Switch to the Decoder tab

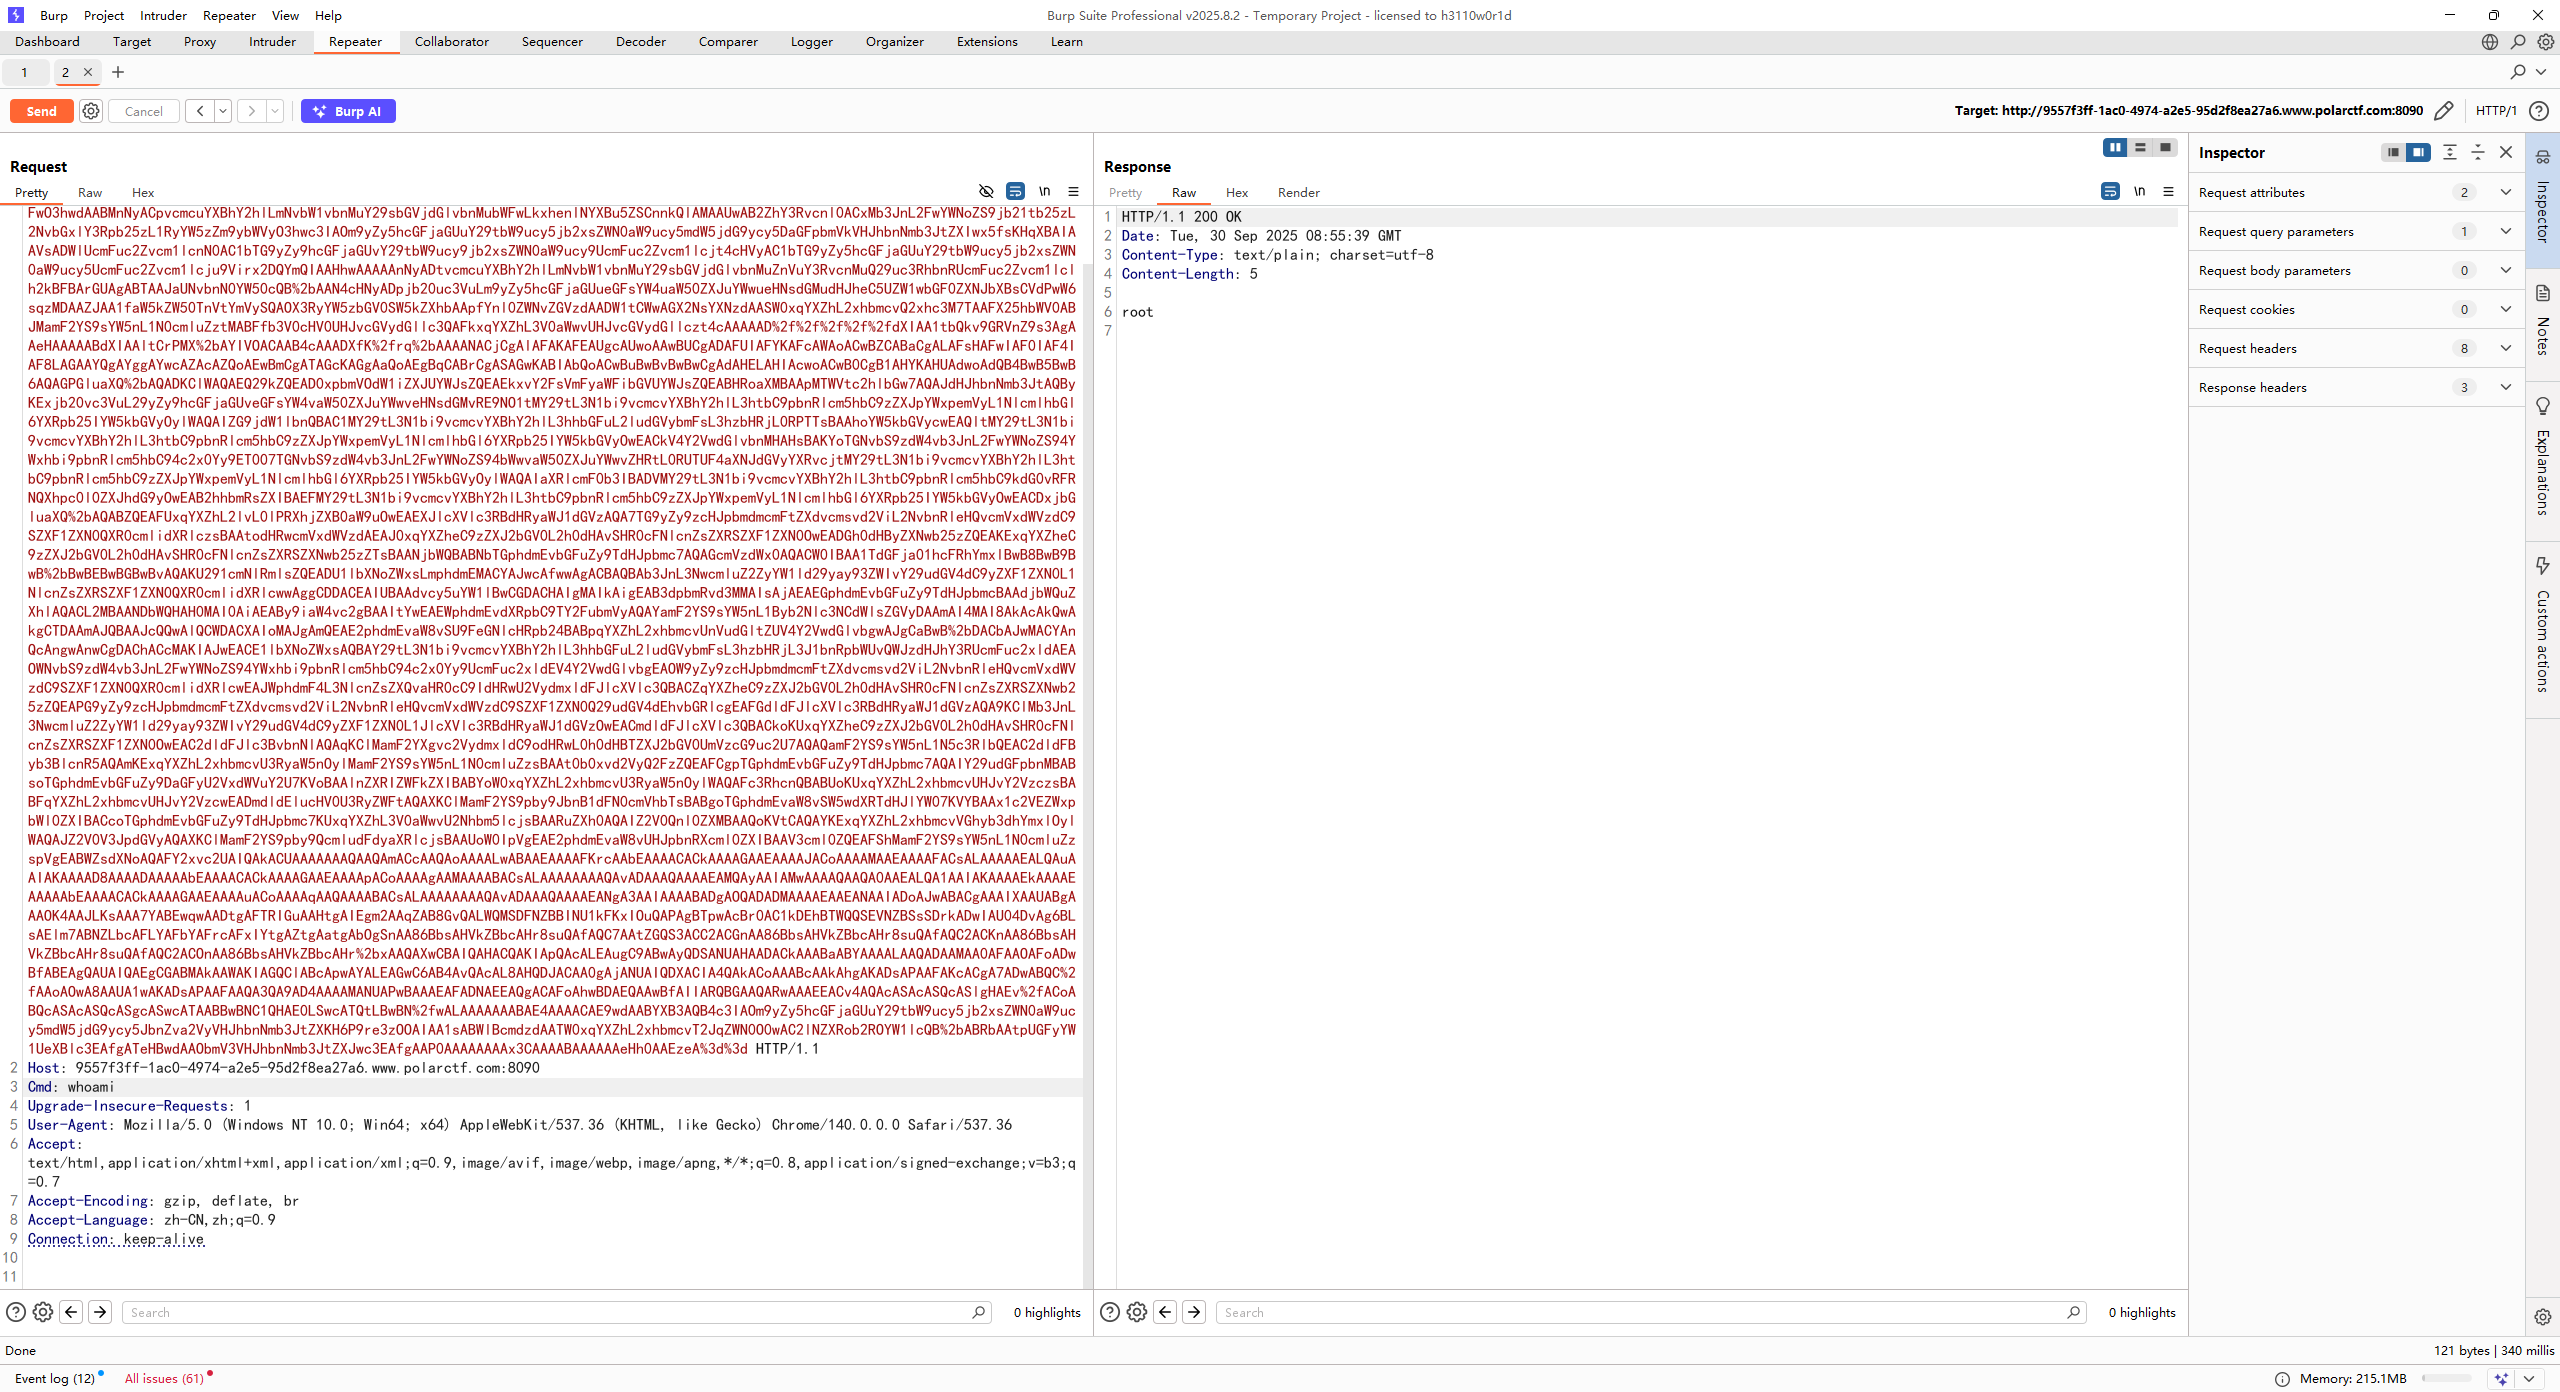640,42
